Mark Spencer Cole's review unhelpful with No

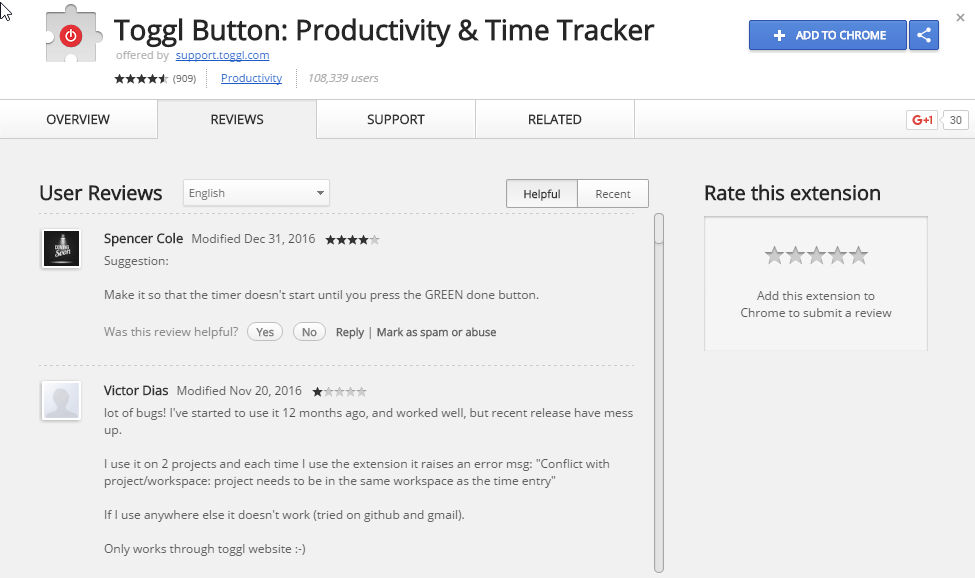tap(309, 332)
